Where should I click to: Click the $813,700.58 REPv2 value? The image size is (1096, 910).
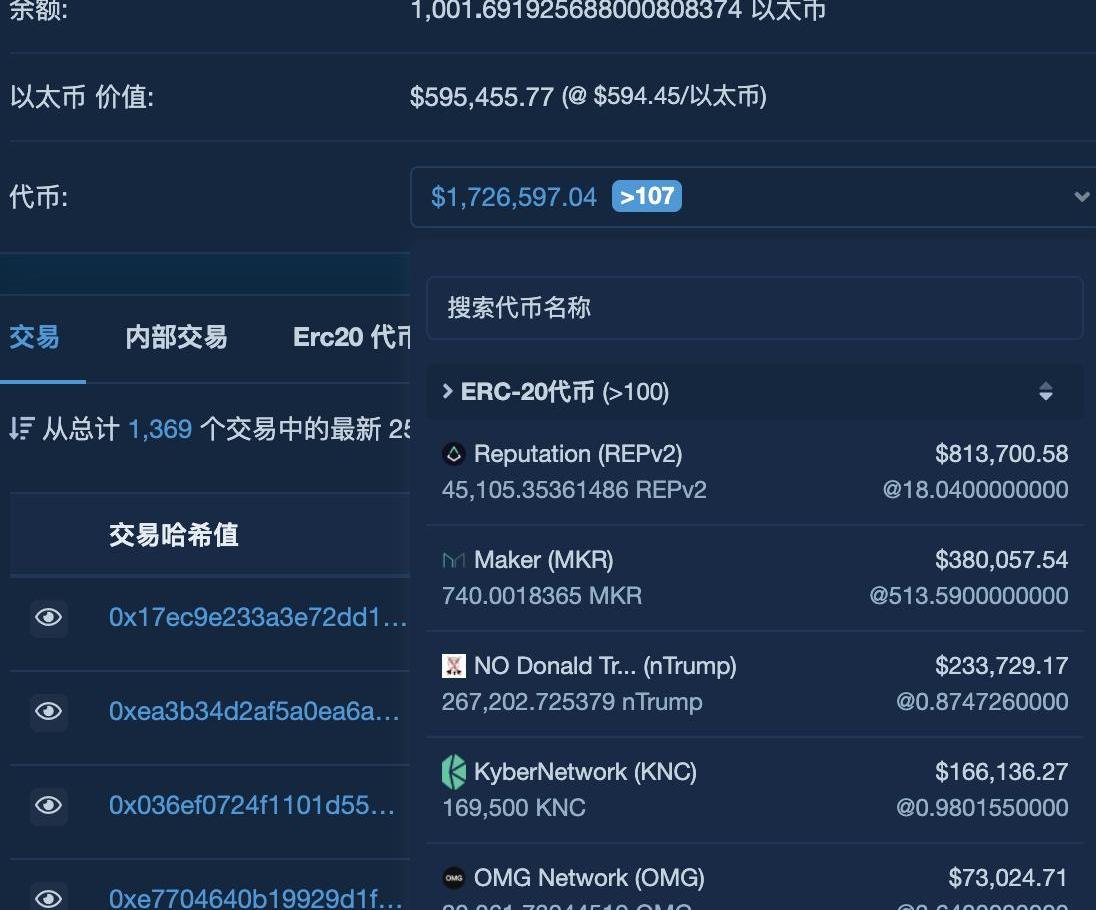click(x=1001, y=454)
